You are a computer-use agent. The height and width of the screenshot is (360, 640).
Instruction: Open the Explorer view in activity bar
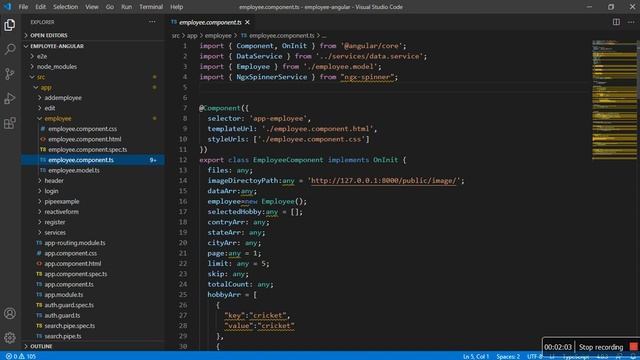tap(10, 25)
